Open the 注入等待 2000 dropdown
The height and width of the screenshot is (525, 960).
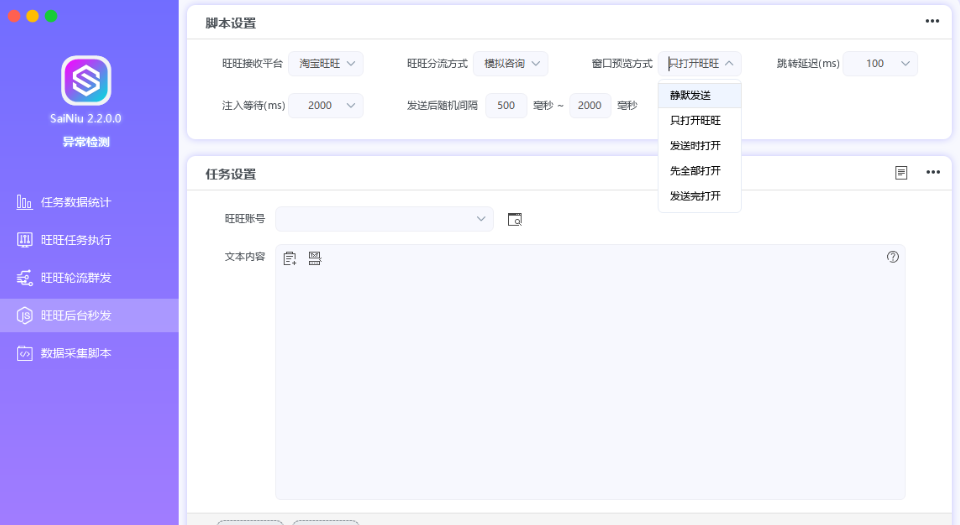point(326,105)
